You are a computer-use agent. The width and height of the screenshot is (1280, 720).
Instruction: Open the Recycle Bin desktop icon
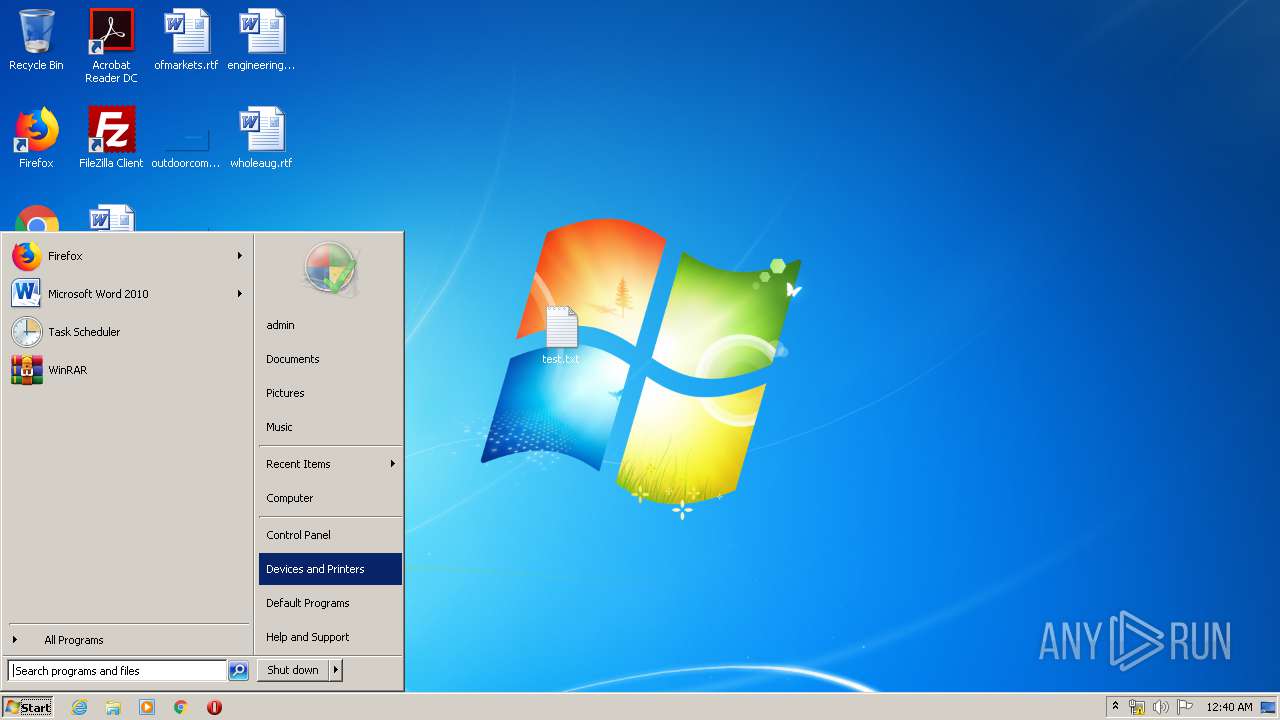point(36,40)
